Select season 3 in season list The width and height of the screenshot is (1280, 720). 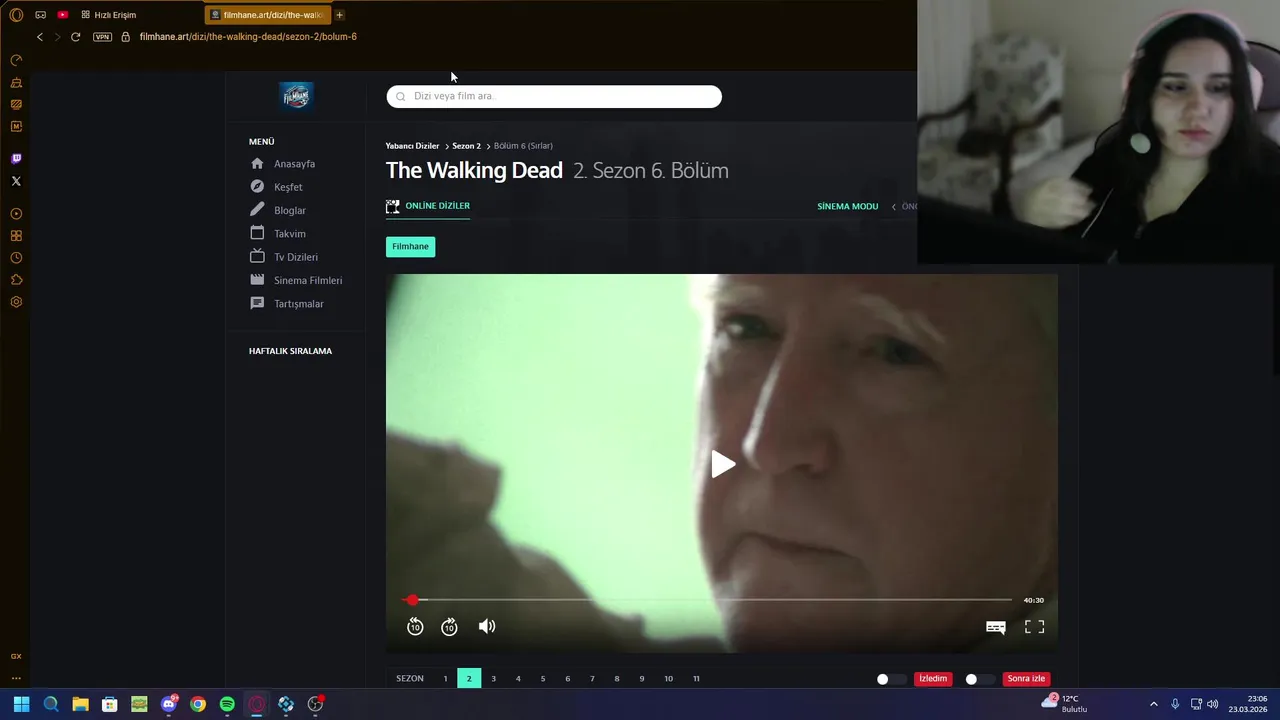[x=493, y=679]
